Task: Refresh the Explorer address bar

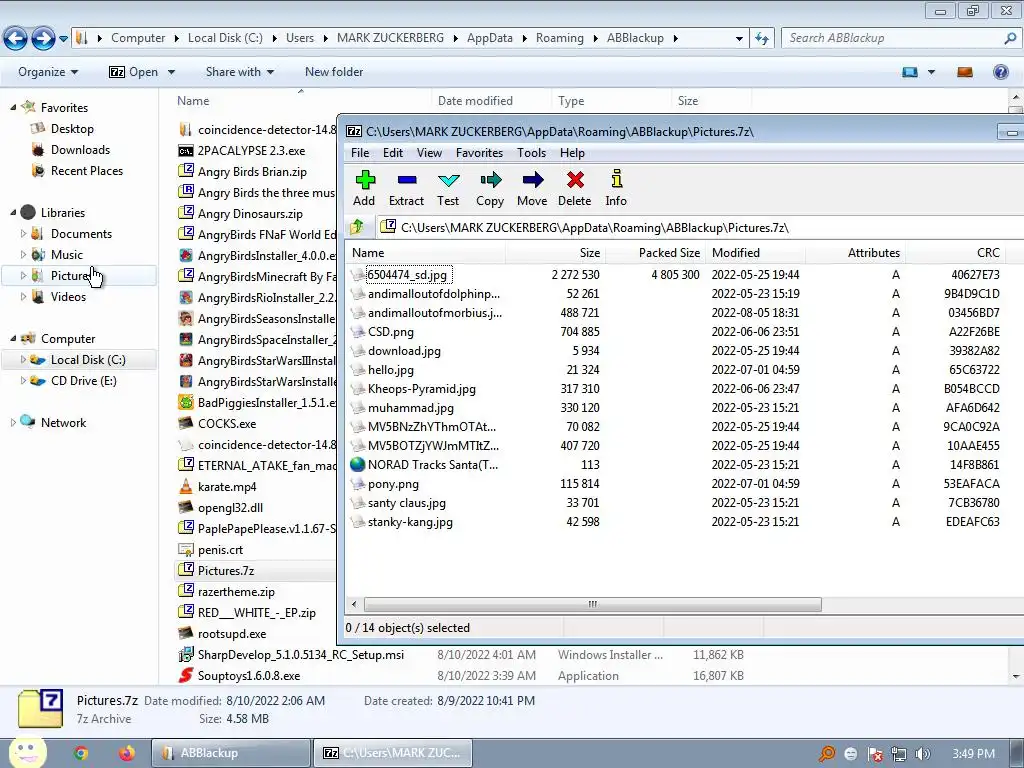Action: point(761,39)
